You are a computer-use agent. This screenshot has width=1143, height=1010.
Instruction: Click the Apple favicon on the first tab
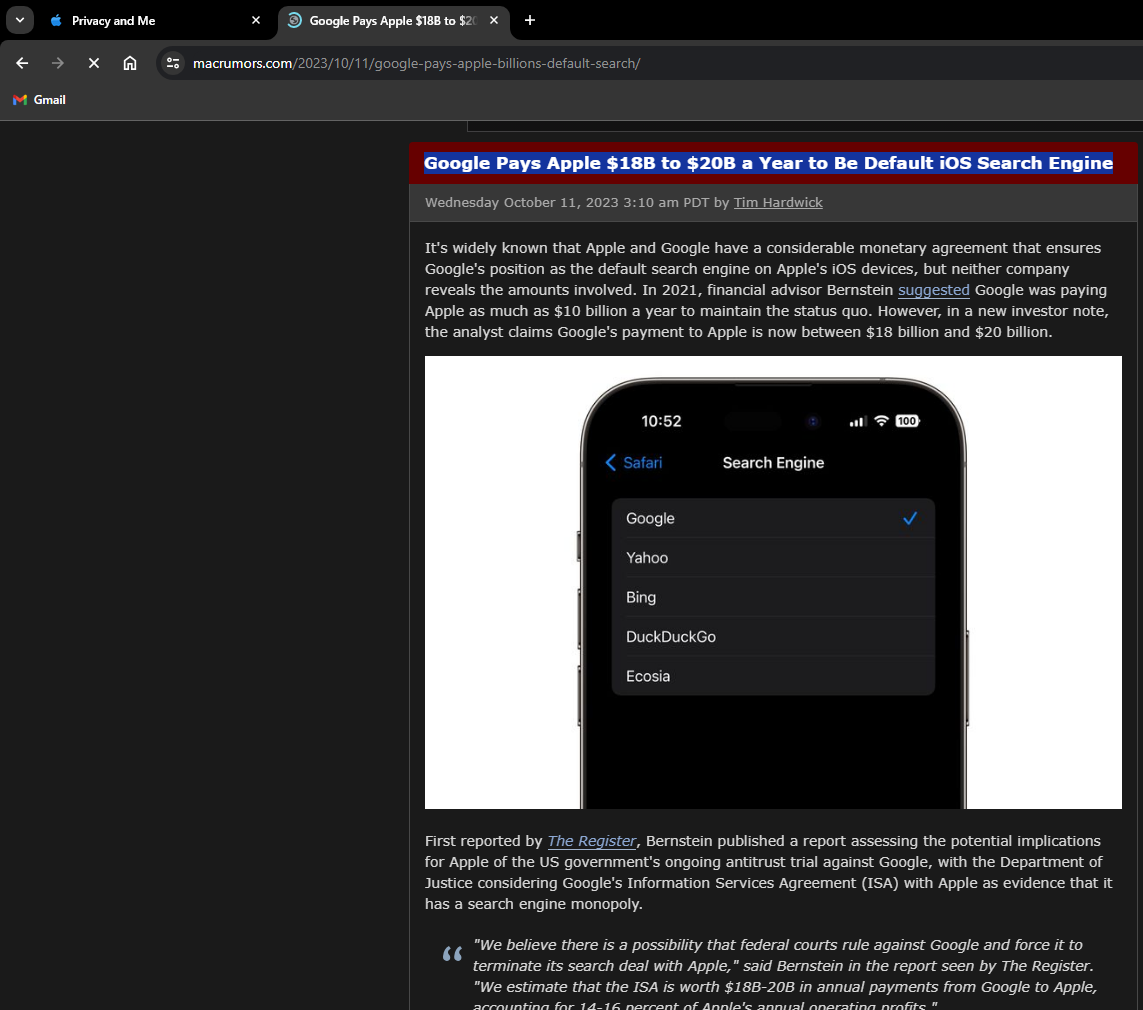(56, 20)
